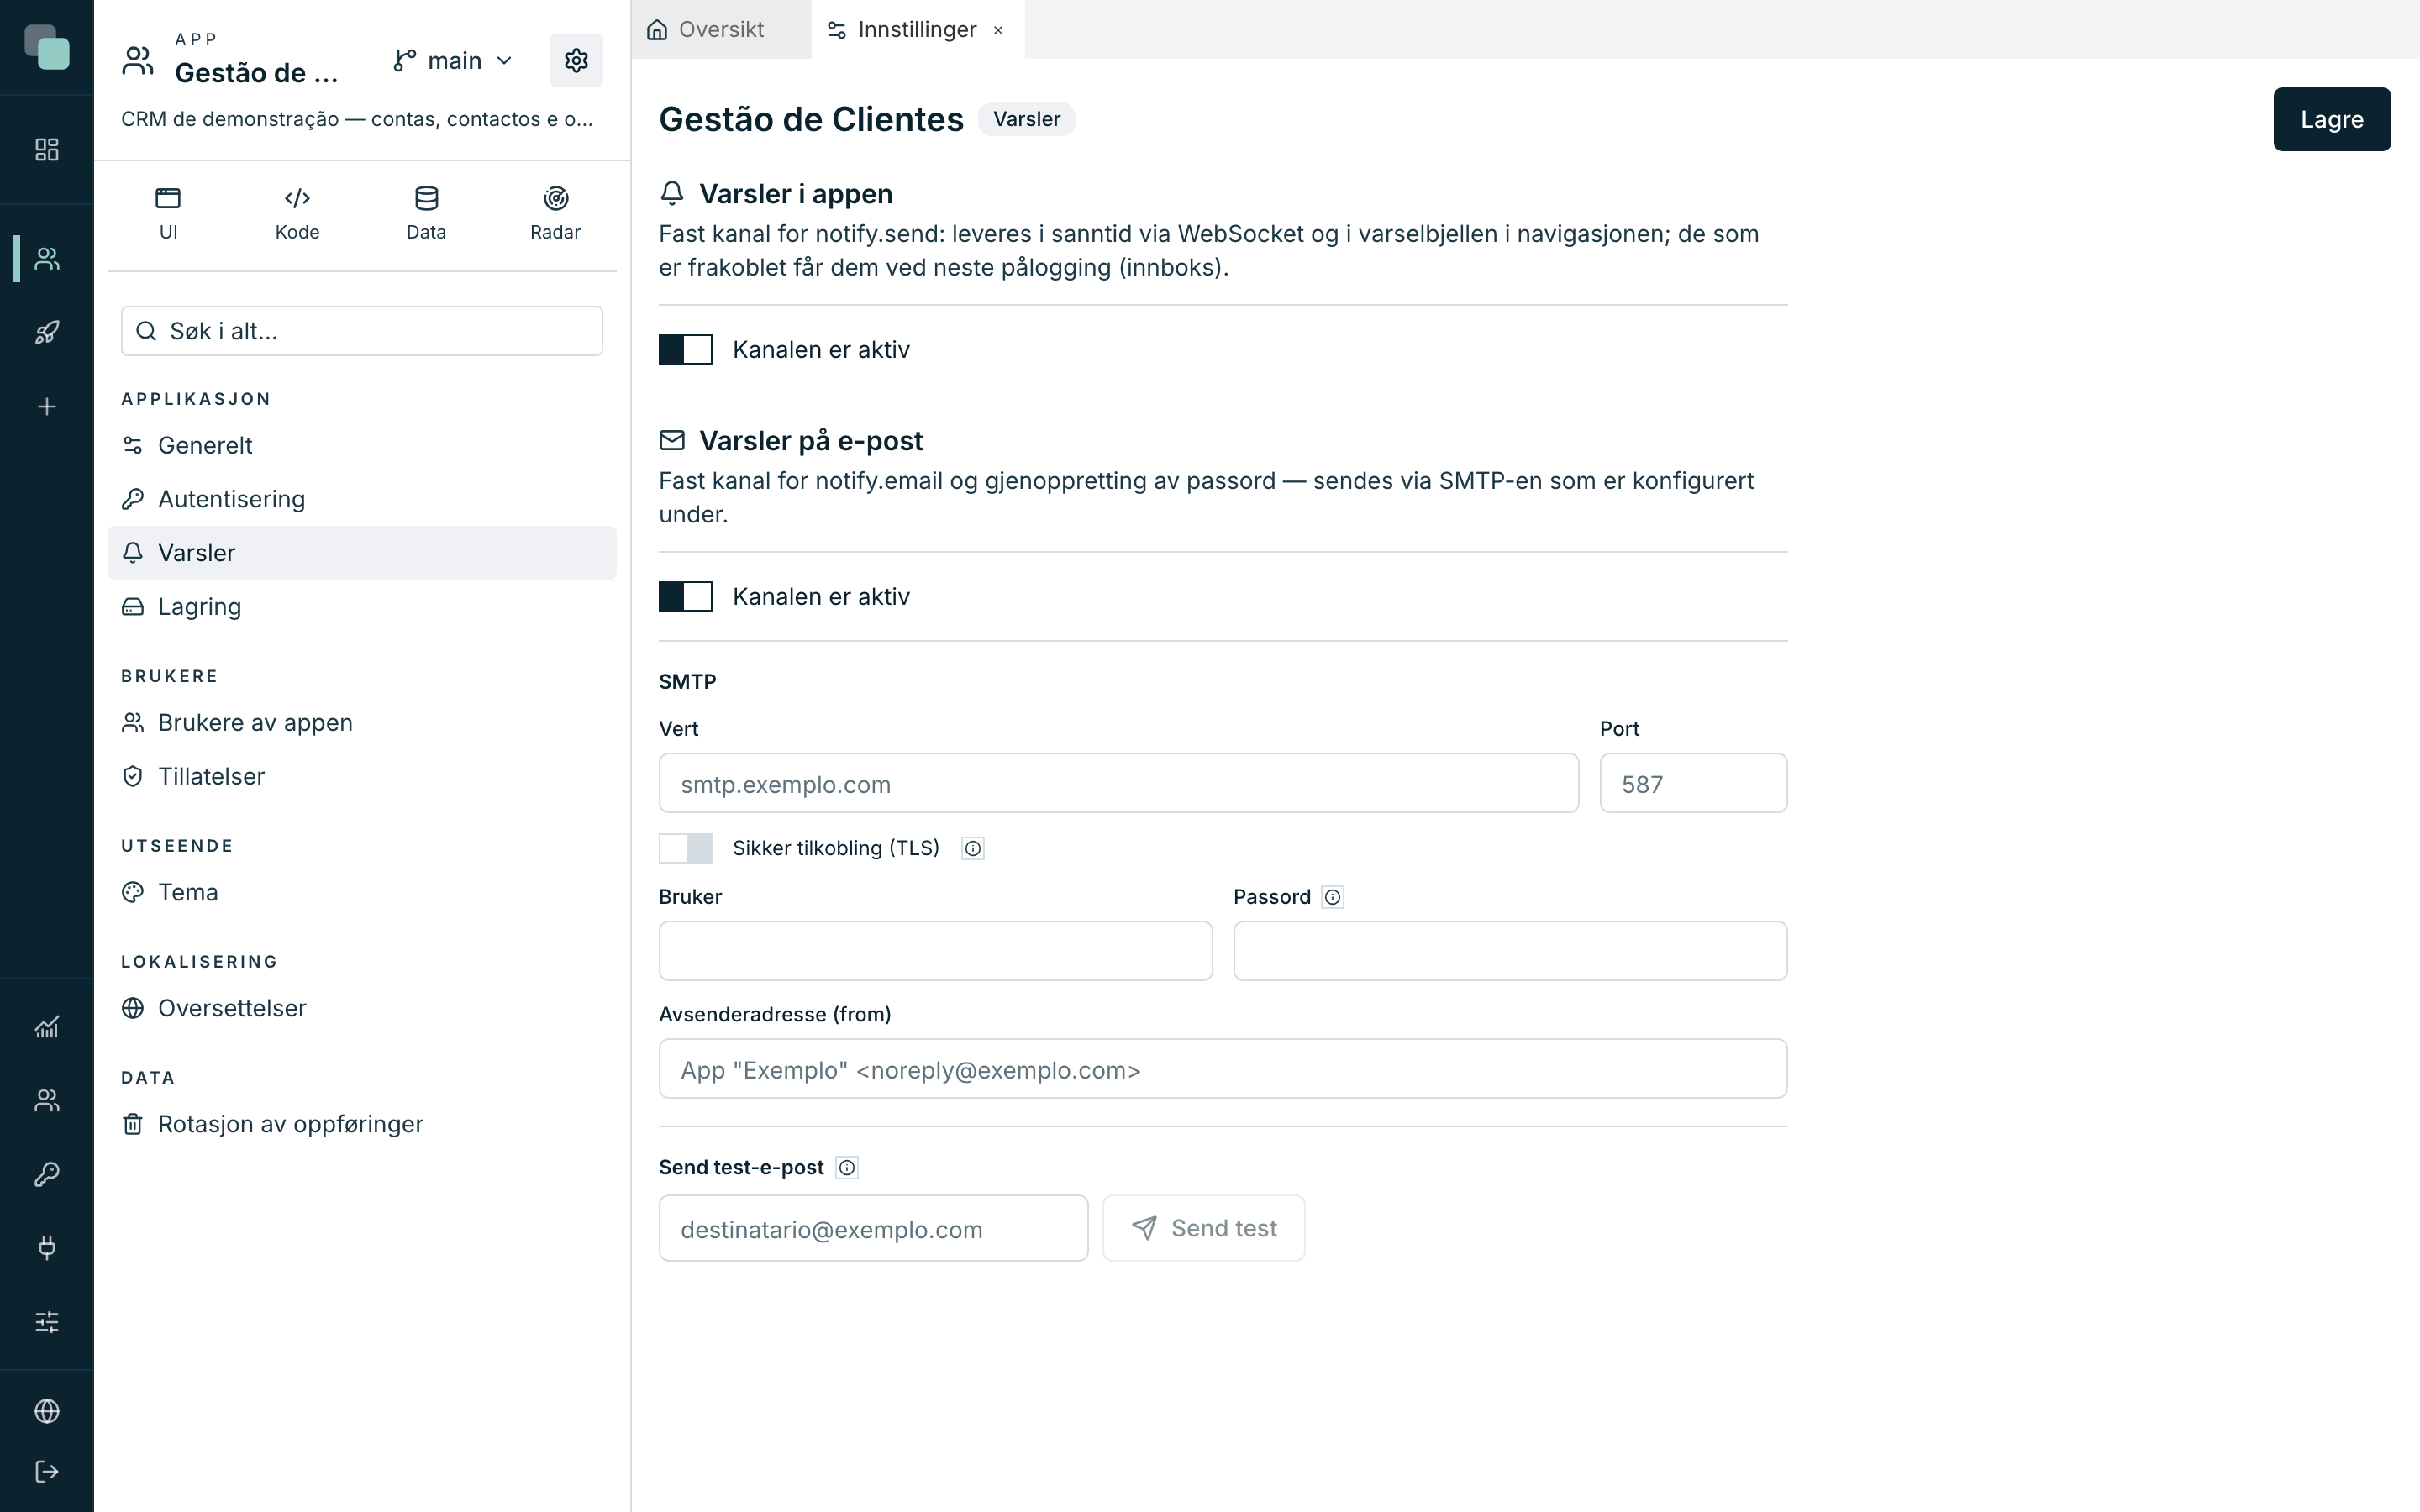Open the sliders settings icon in rail
2420x1512 pixels.
click(47, 1322)
